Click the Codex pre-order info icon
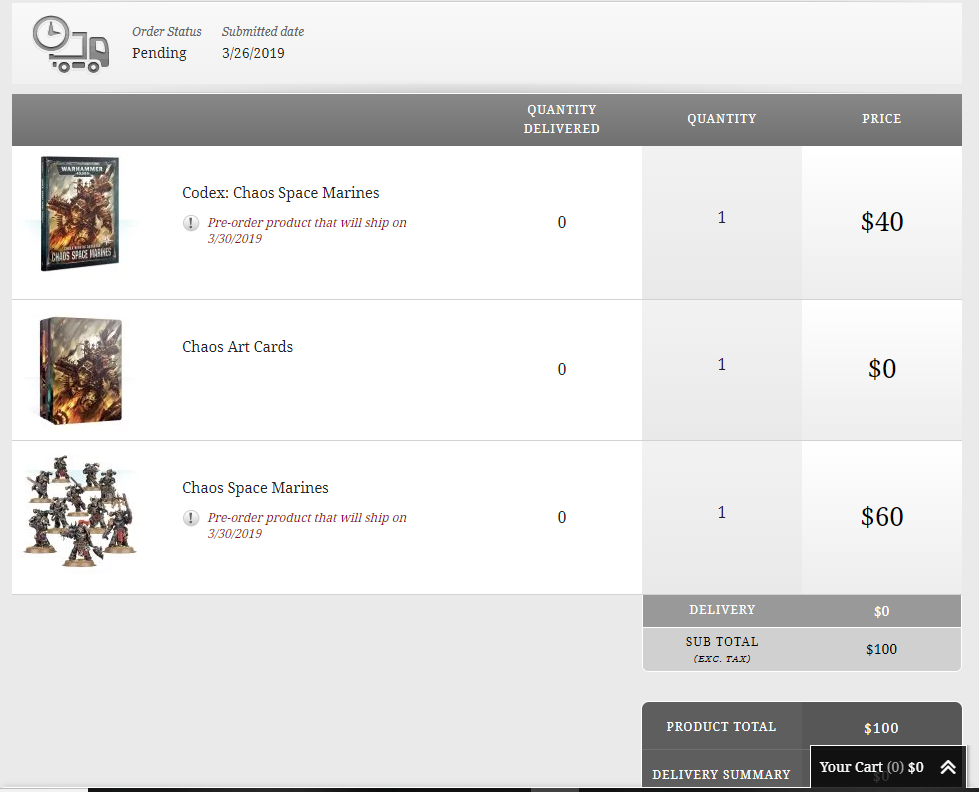Viewport: 979px width, 792px height. pos(191,223)
